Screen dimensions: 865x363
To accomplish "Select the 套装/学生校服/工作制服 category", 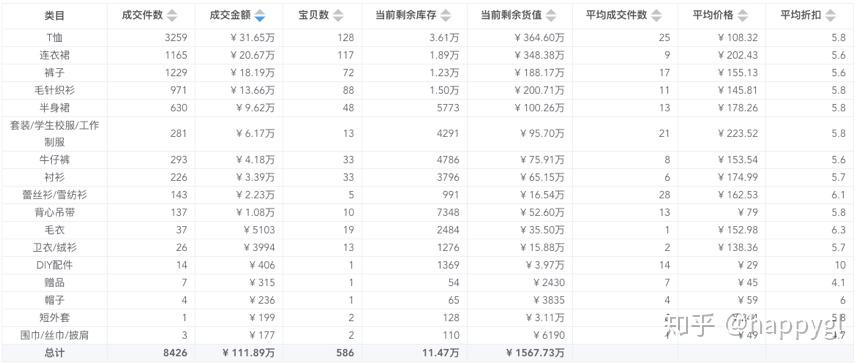I will tap(55, 134).
